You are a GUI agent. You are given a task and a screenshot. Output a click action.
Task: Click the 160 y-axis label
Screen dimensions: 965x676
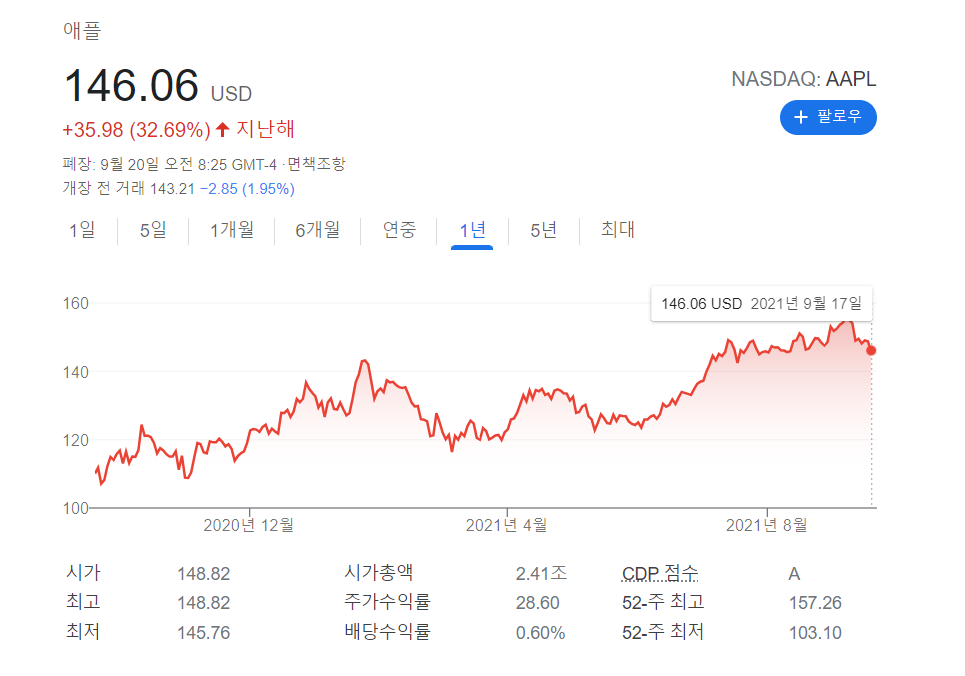[x=76, y=304]
